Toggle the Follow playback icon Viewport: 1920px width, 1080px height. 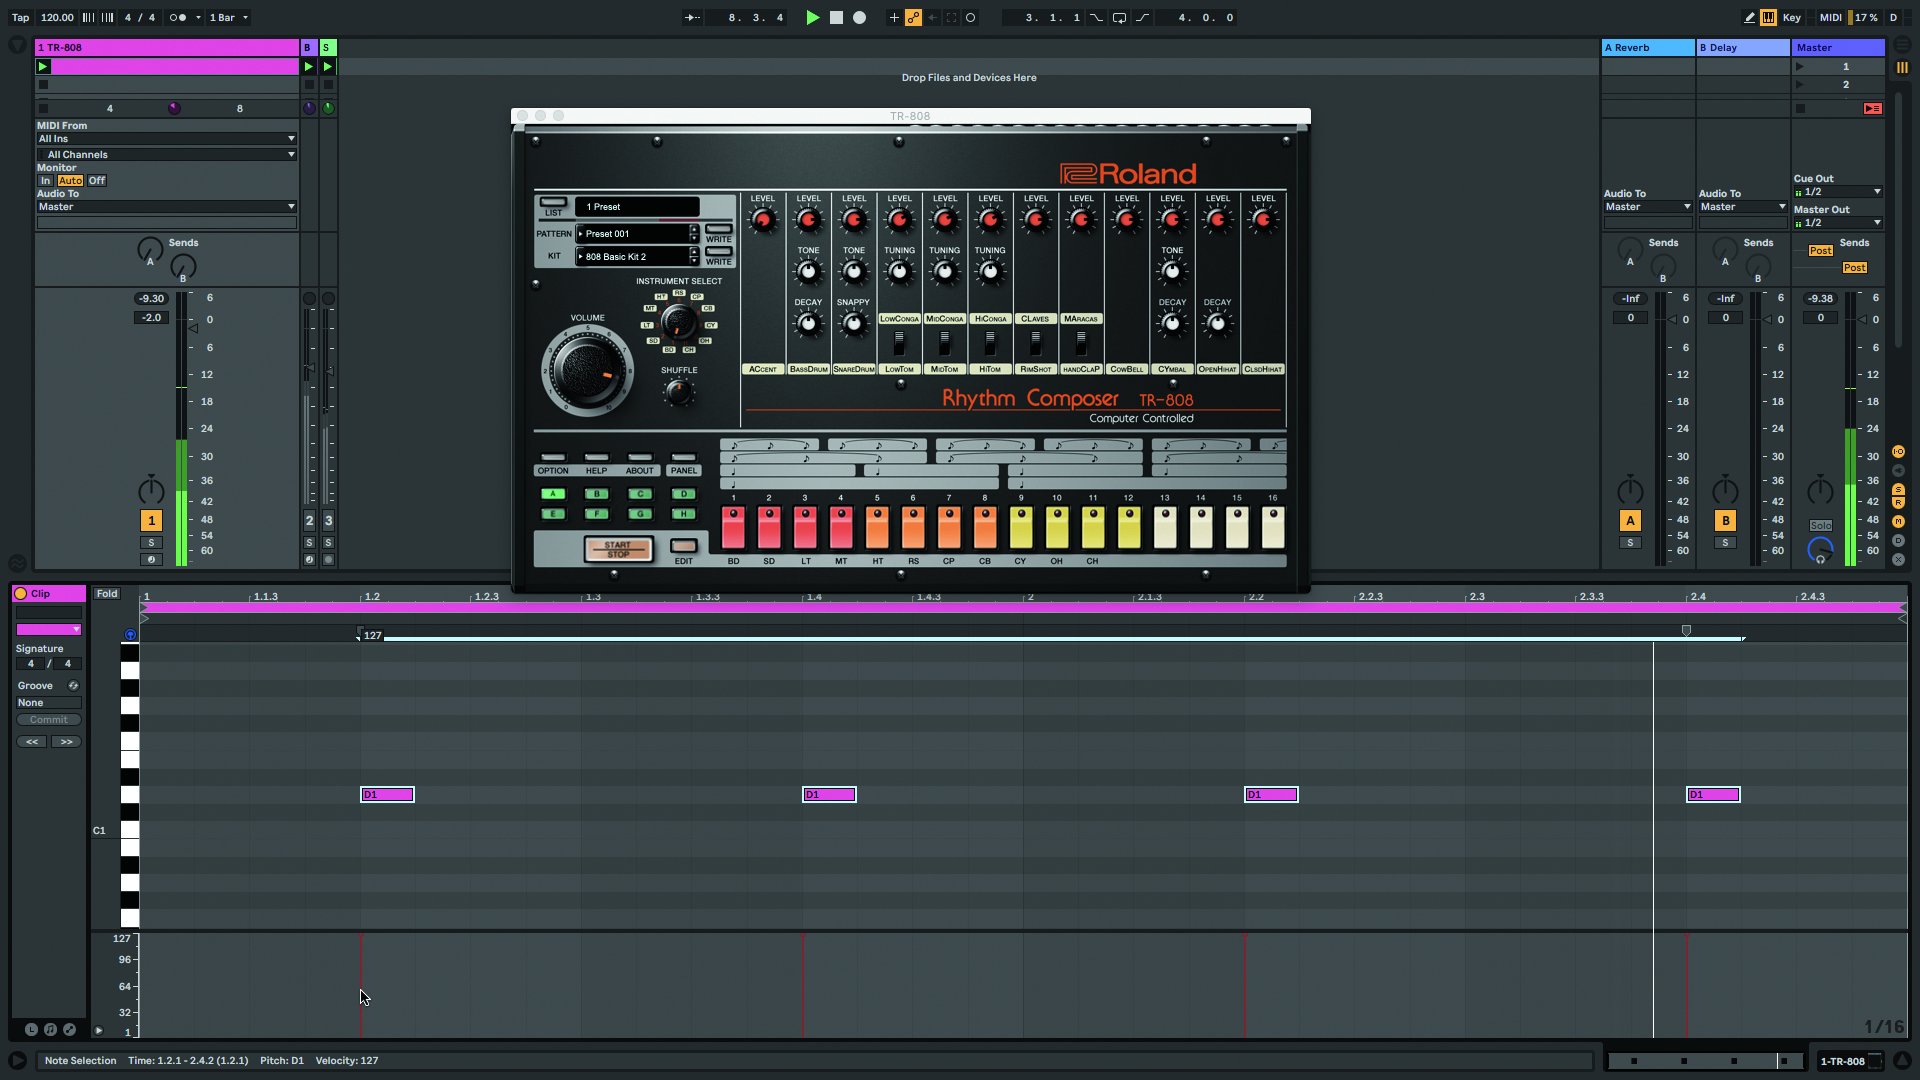pyautogui.click(x=692, y=17)
